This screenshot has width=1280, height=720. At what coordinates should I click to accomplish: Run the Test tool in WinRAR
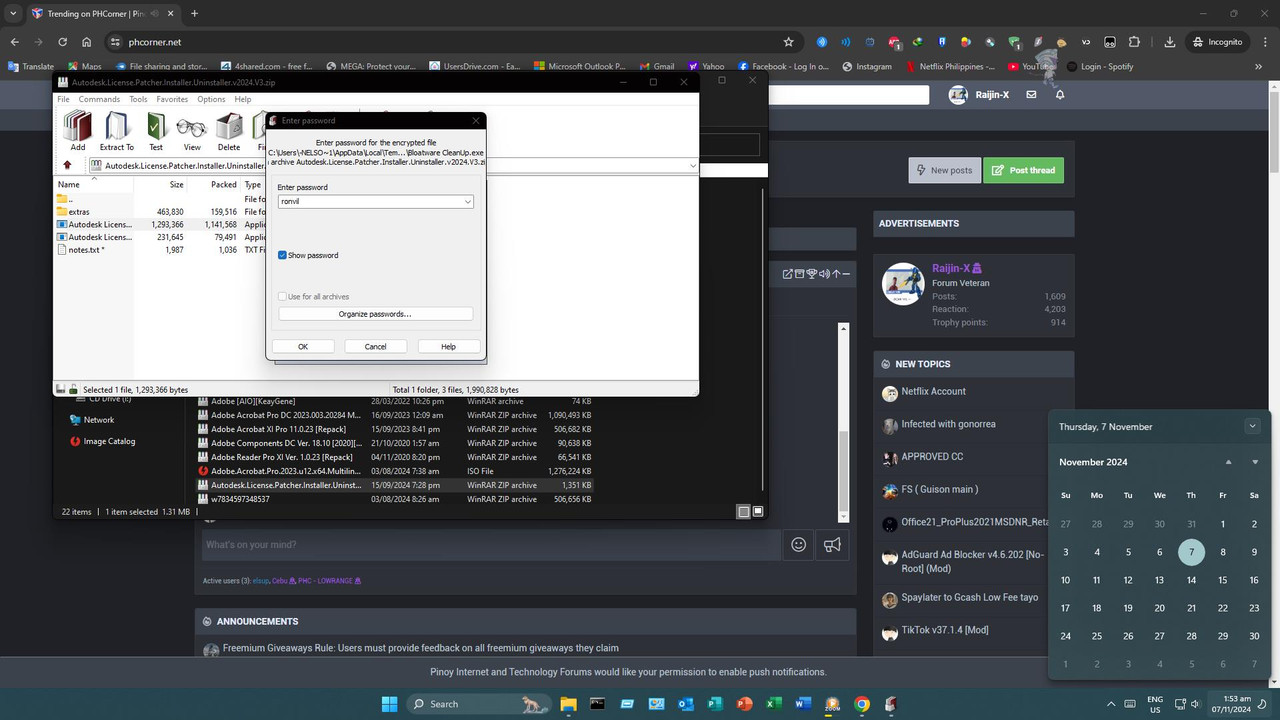(155, 131)
